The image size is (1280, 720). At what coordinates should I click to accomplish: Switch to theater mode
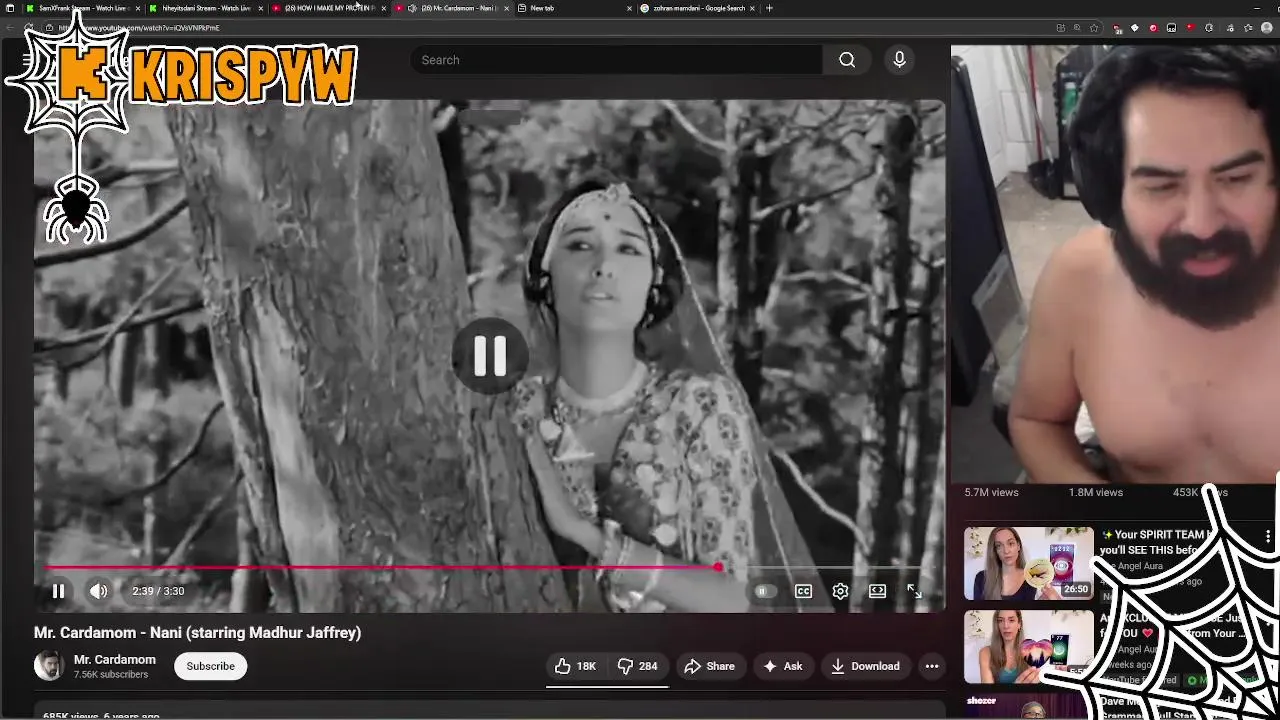coord(877,591)
